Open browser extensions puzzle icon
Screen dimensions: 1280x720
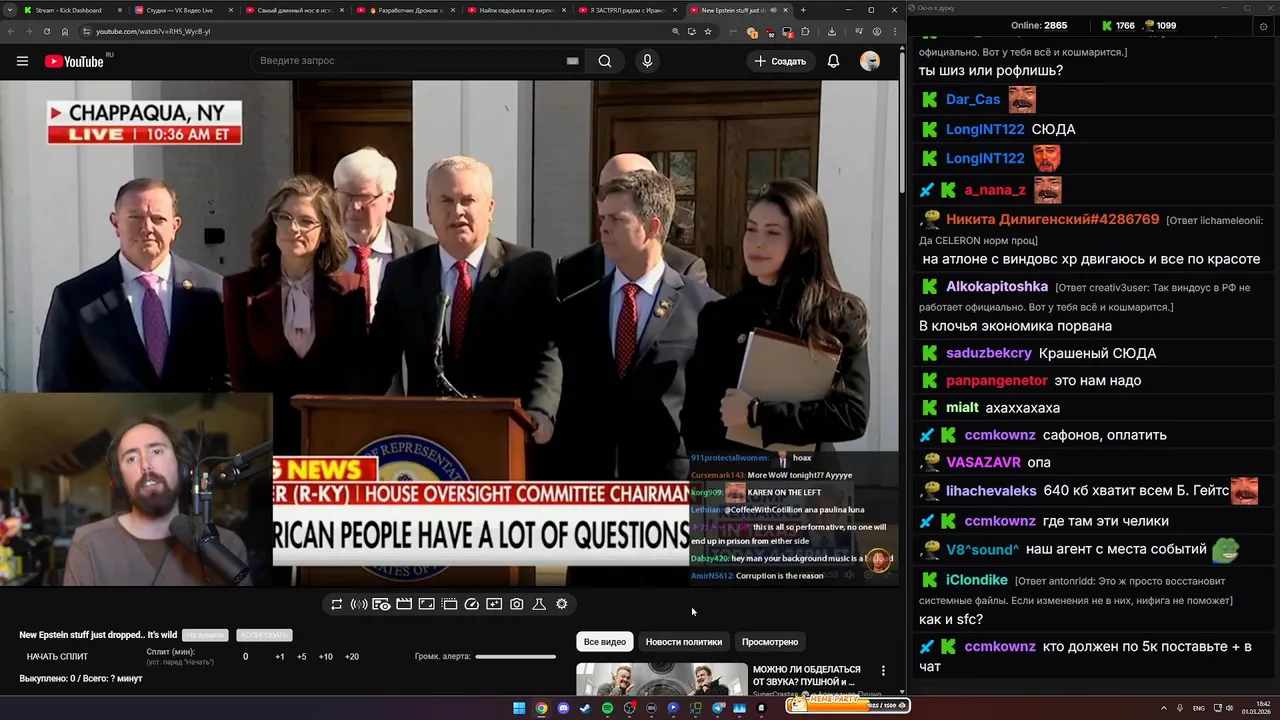tap(805, 31)
